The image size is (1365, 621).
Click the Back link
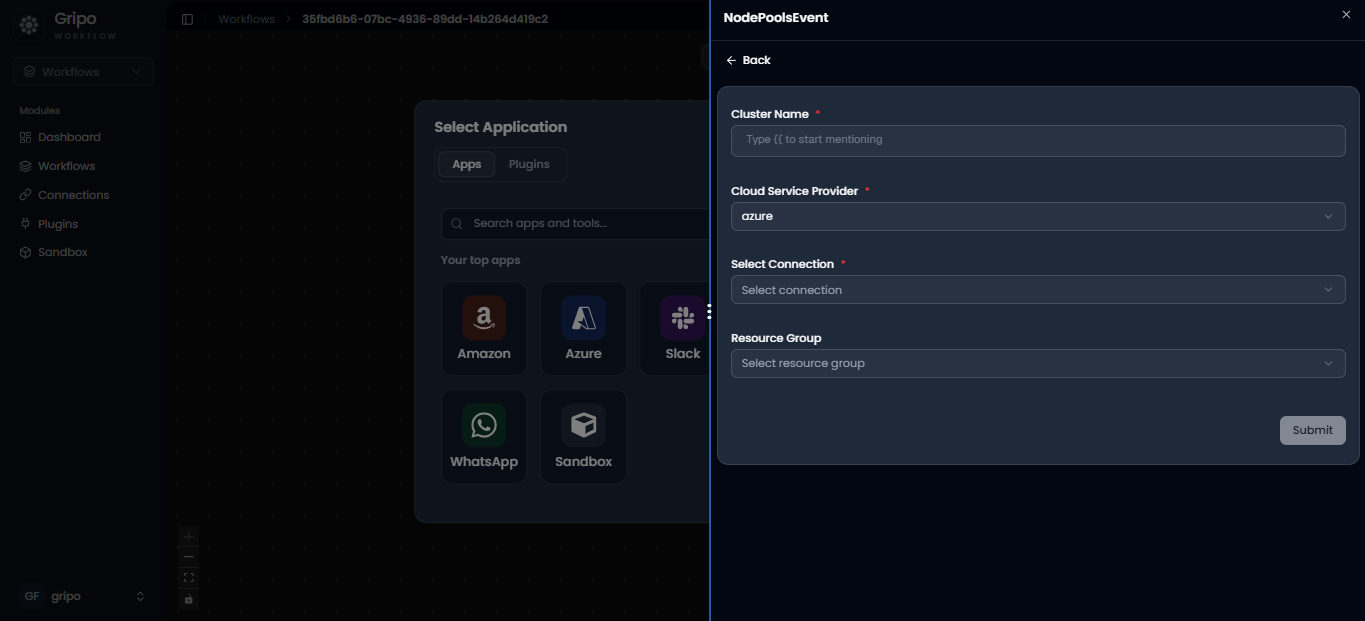[x=748, y=60]
